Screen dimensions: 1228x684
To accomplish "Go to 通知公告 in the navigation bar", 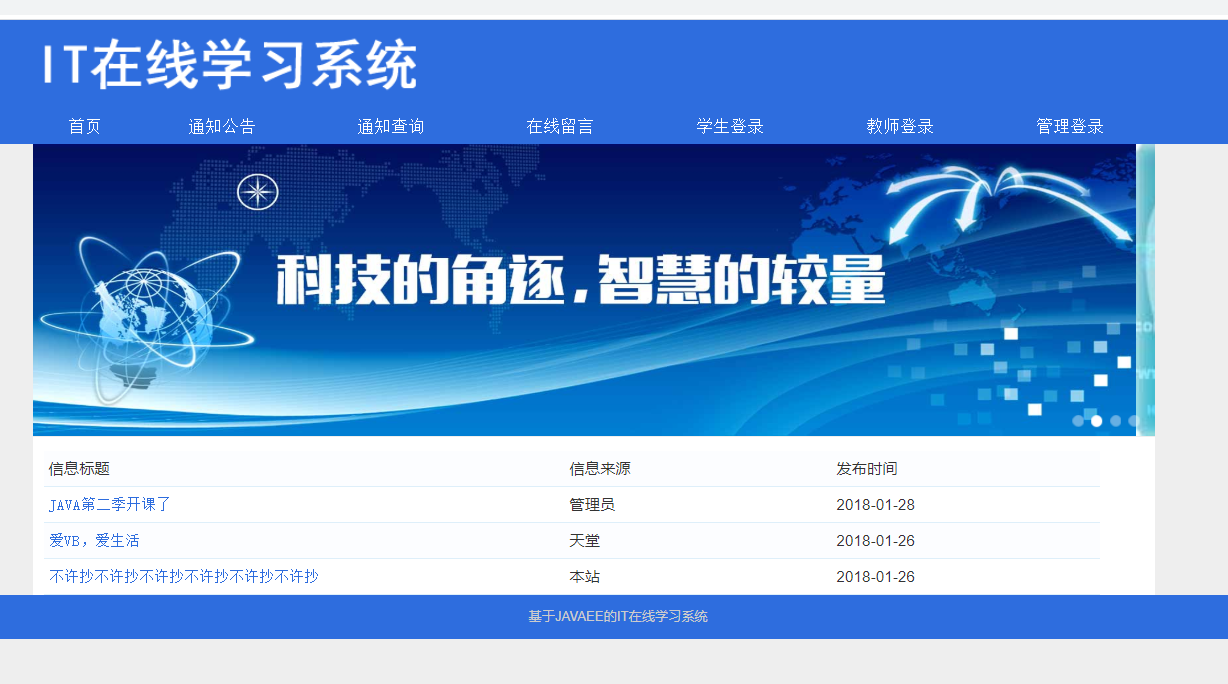I will click(x=222, y=126).
